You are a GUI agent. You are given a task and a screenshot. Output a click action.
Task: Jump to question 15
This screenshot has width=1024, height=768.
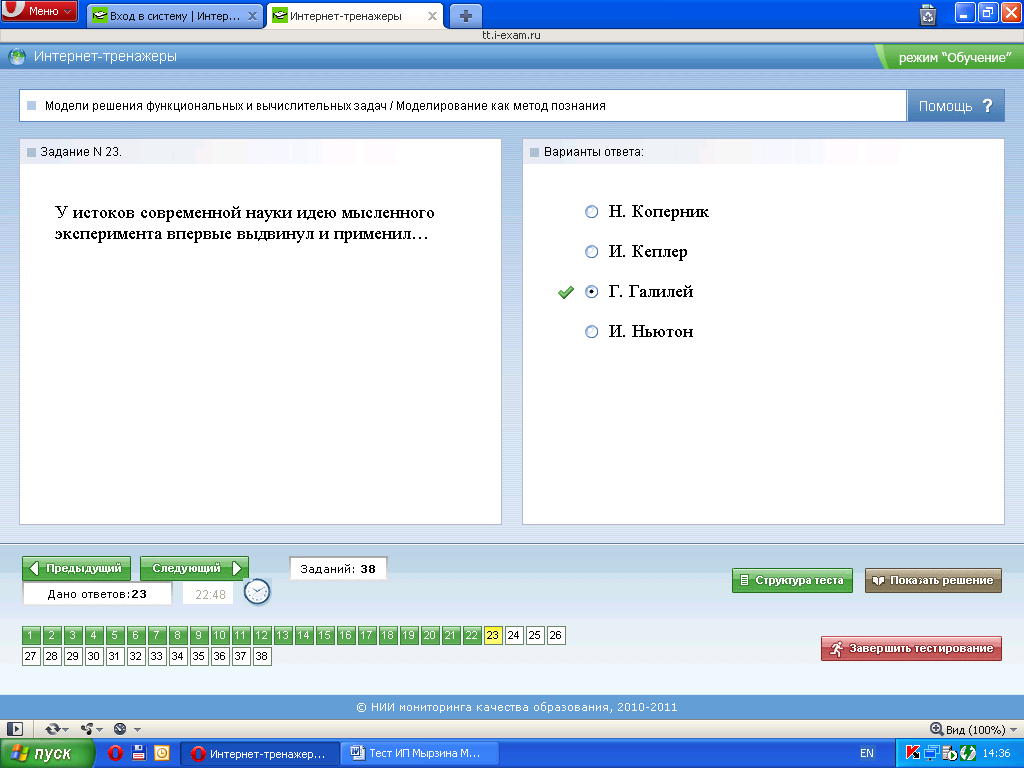click(325, 635)
